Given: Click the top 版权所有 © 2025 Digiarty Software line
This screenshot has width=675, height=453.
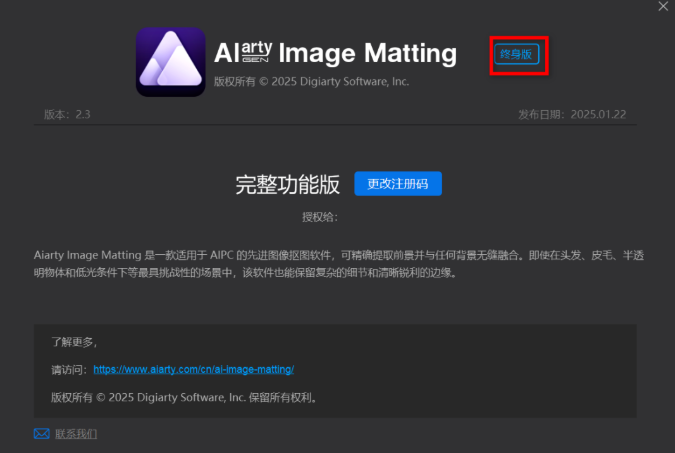Looking at the screenshot, I should click(x=311, y=82).
